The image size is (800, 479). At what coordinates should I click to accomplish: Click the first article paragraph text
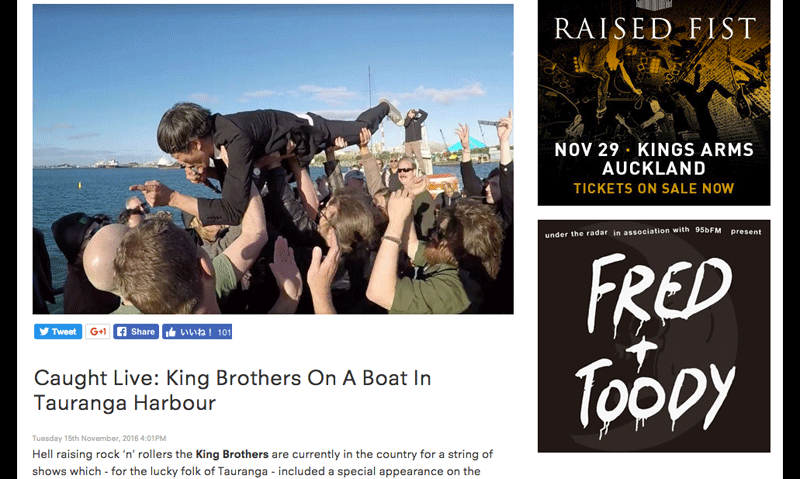pos(263,463)
